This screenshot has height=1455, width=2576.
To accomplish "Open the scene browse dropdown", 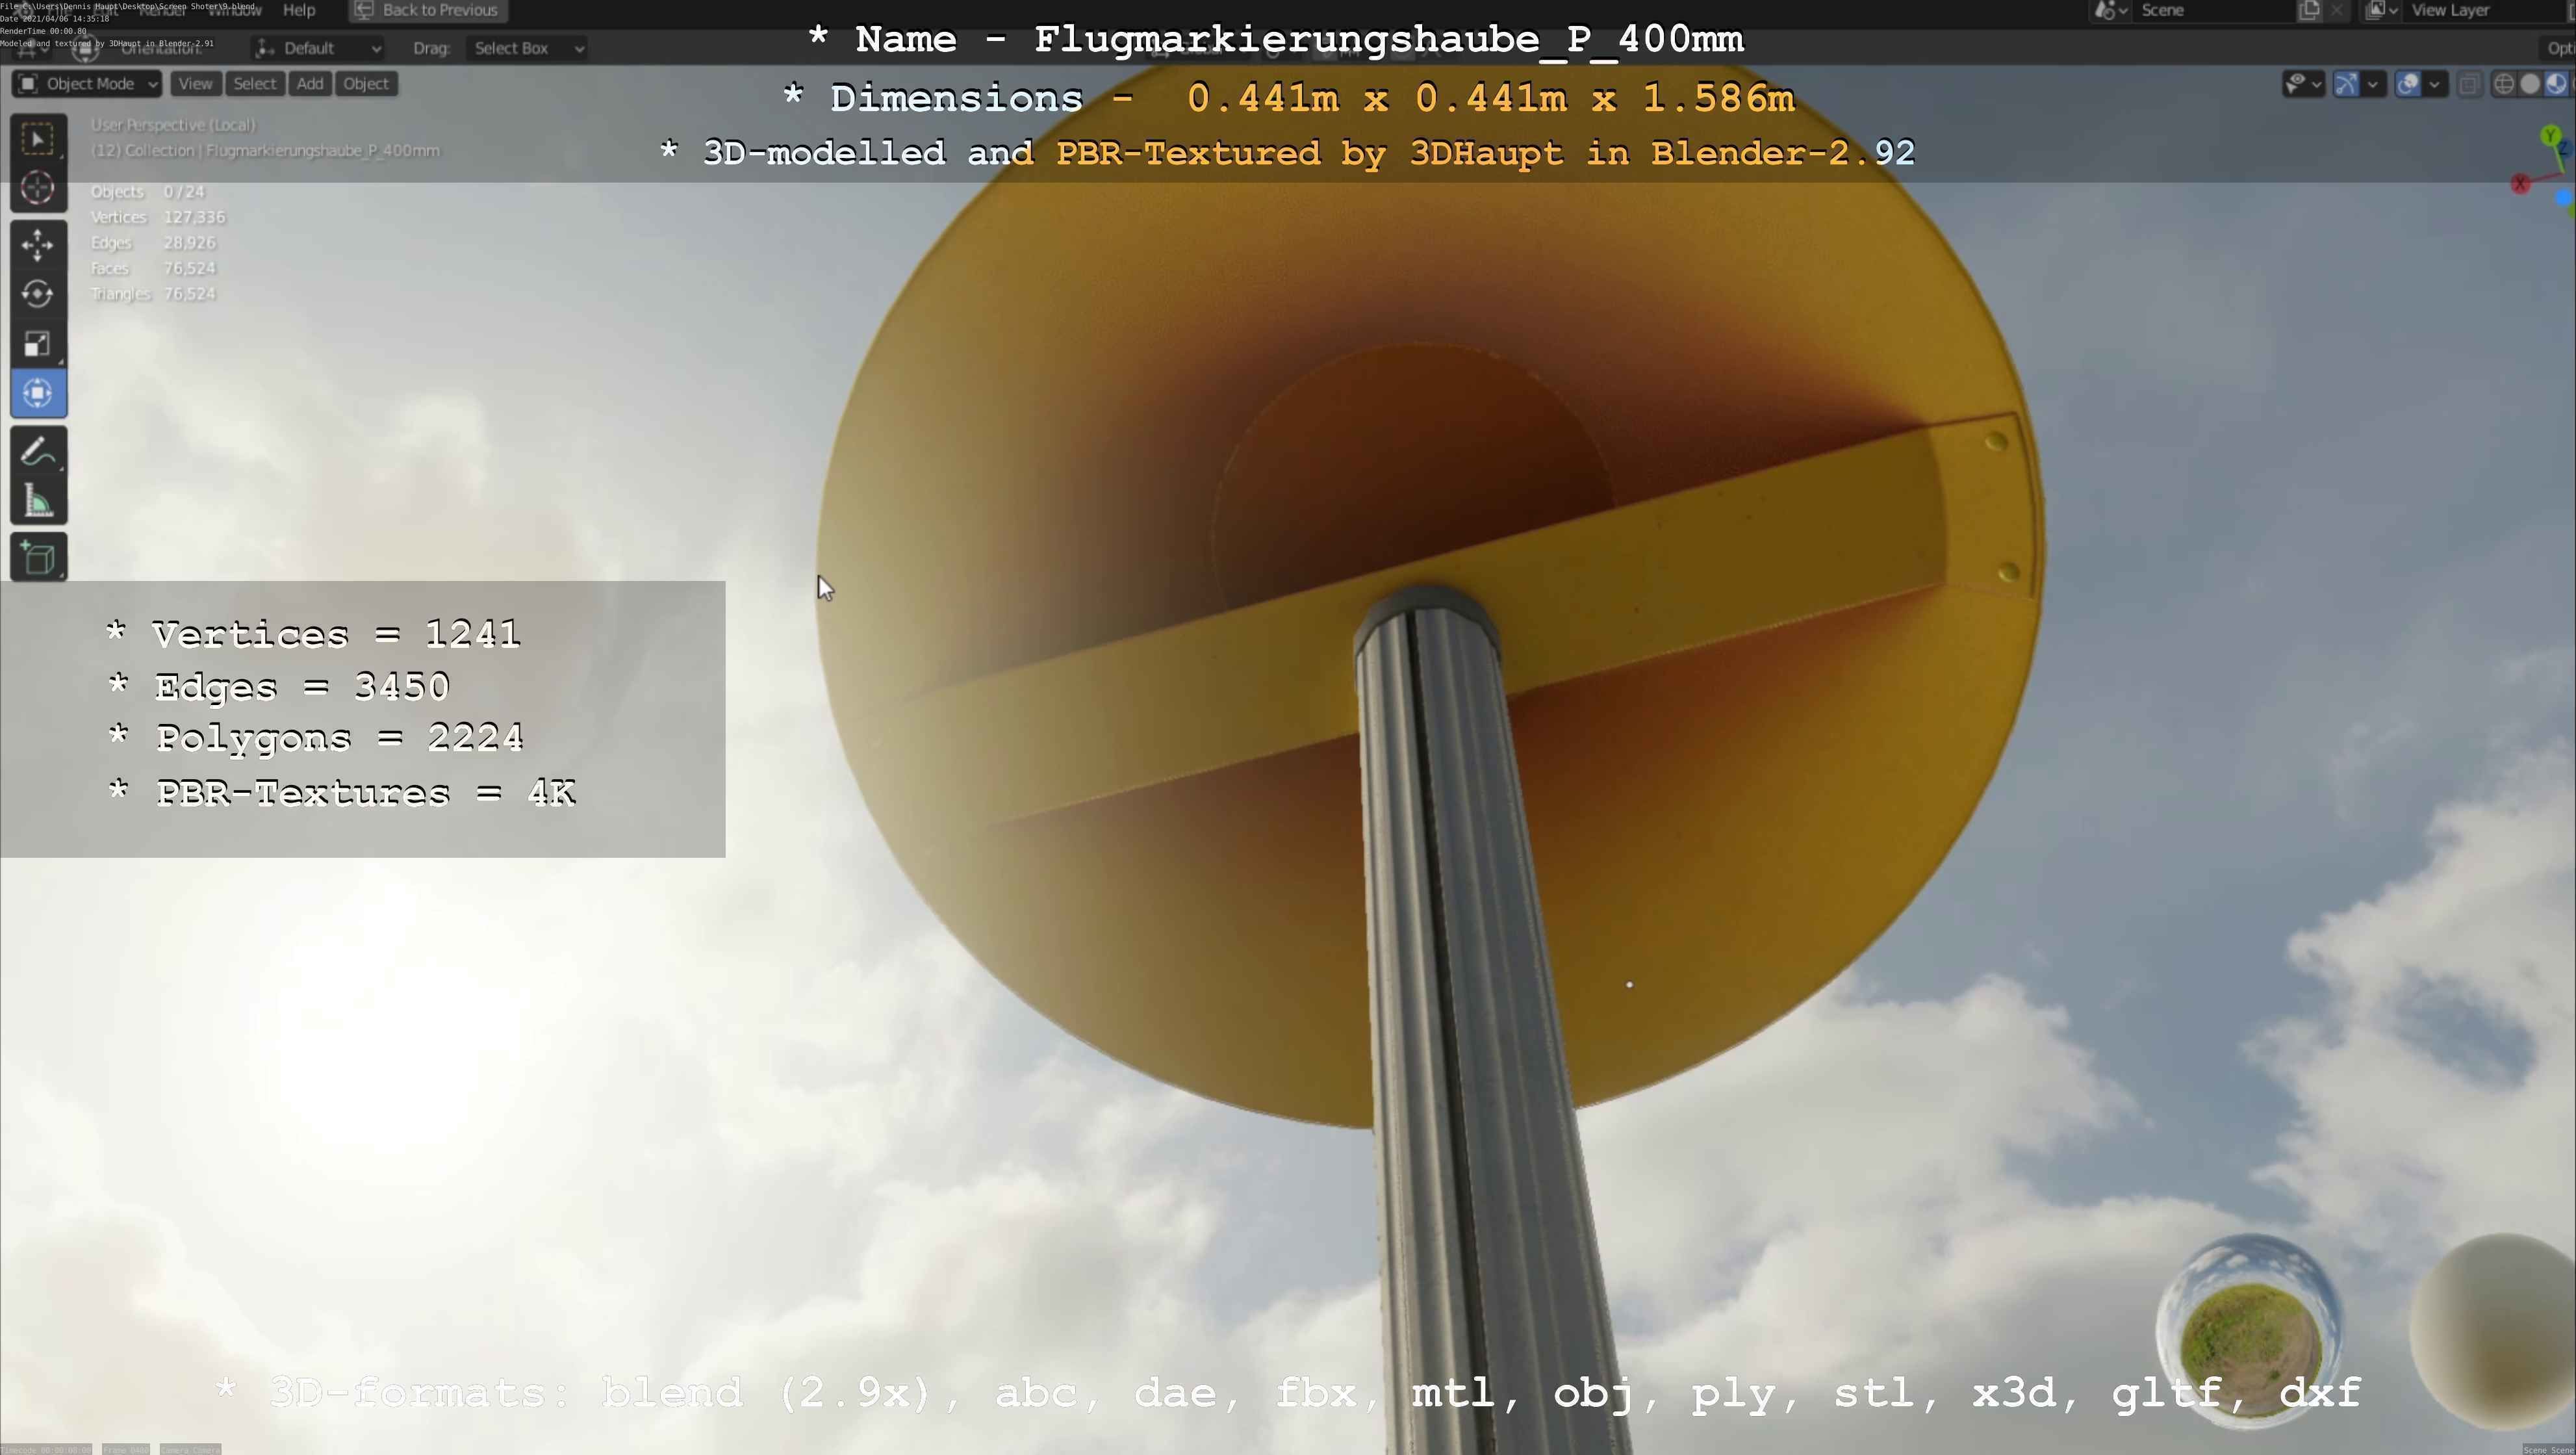I will (2111, 10).
